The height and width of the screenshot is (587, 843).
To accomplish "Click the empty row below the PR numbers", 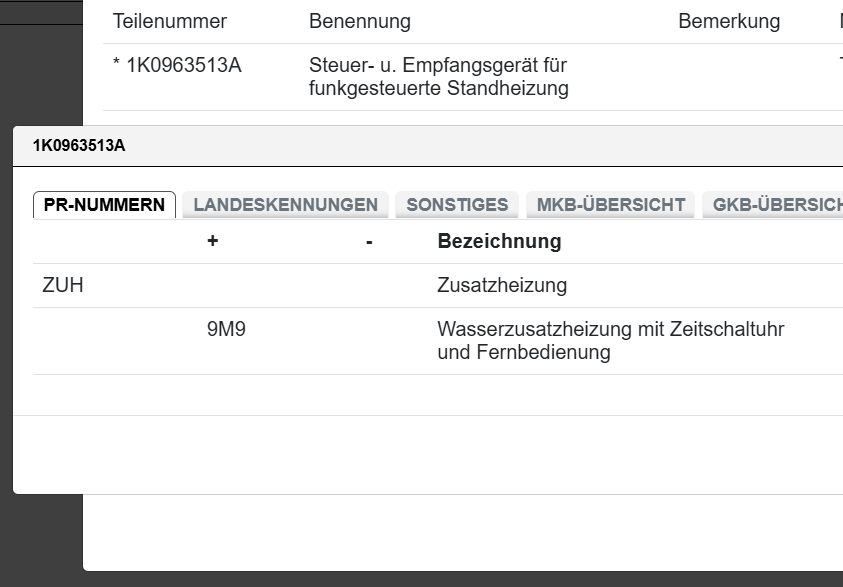I will point(420,400).
